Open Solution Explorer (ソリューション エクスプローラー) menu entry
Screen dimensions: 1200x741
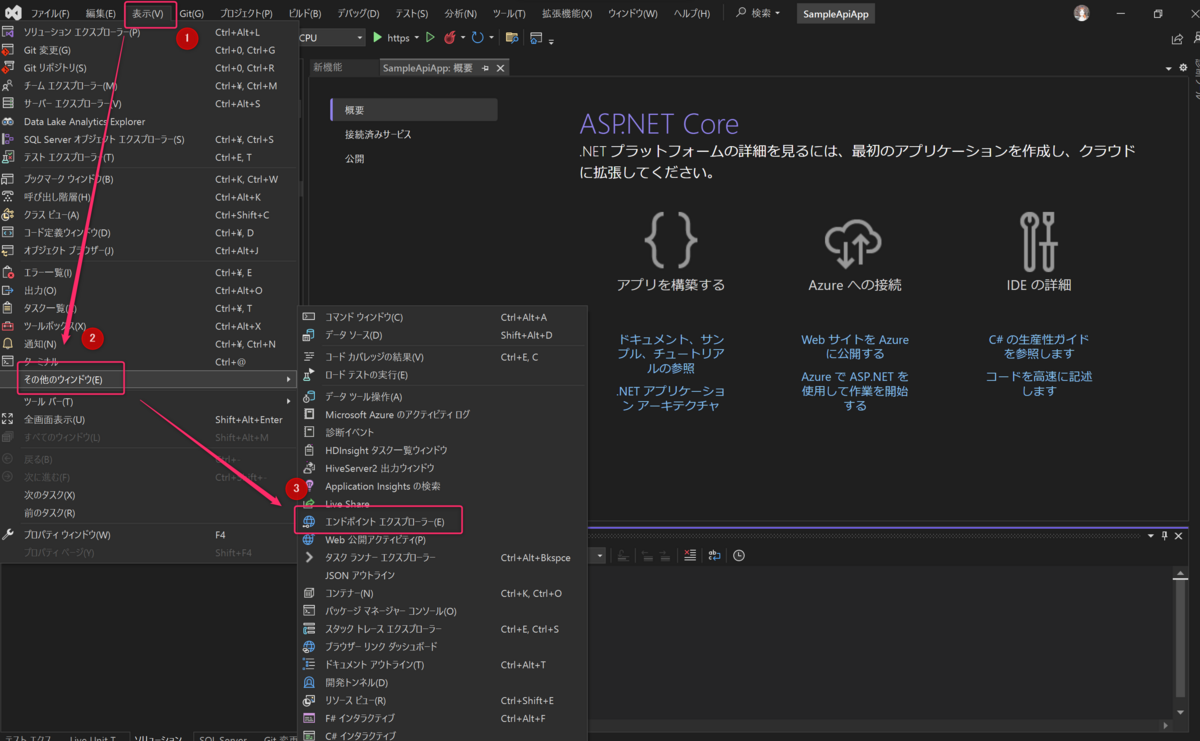[x=148, y=32]
